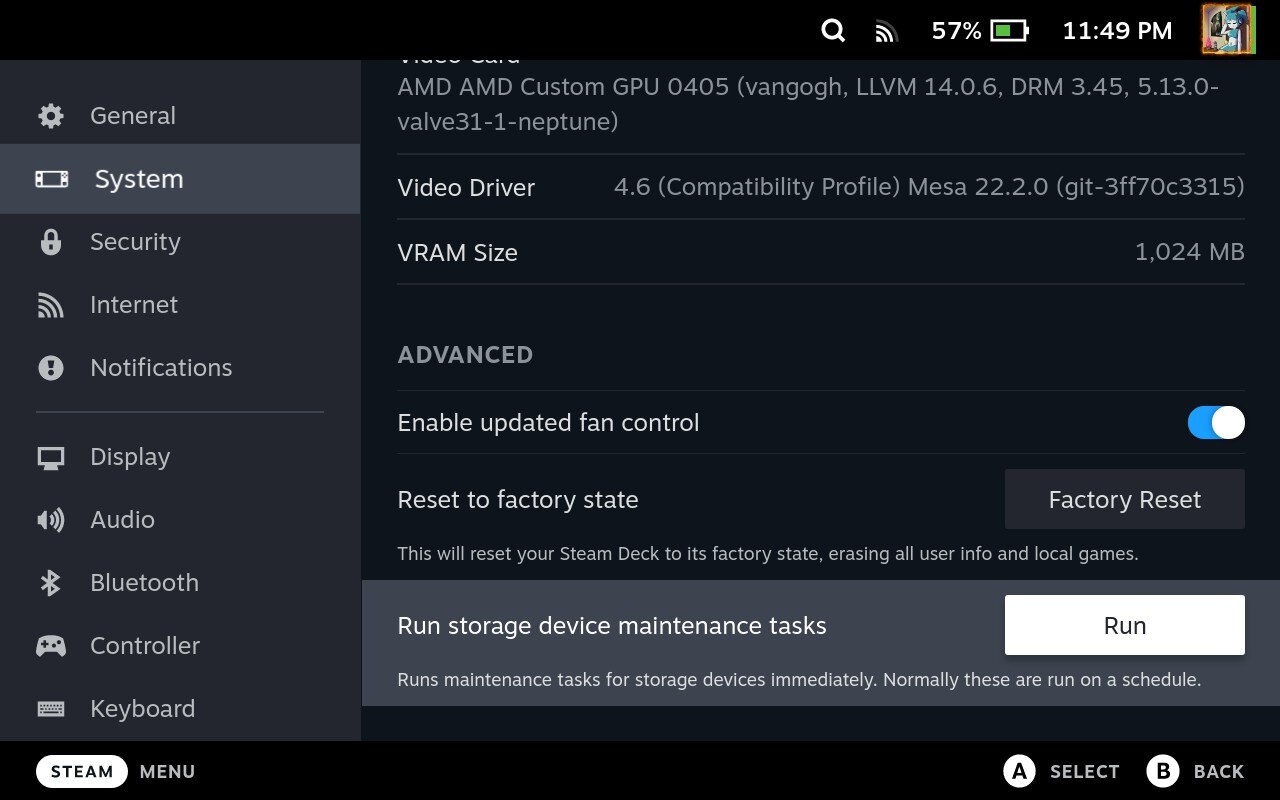The width and height of the screenshot is (1280, 800).
Task: Click the 1,024 MB value
Action: click(x=1189, y=252)
